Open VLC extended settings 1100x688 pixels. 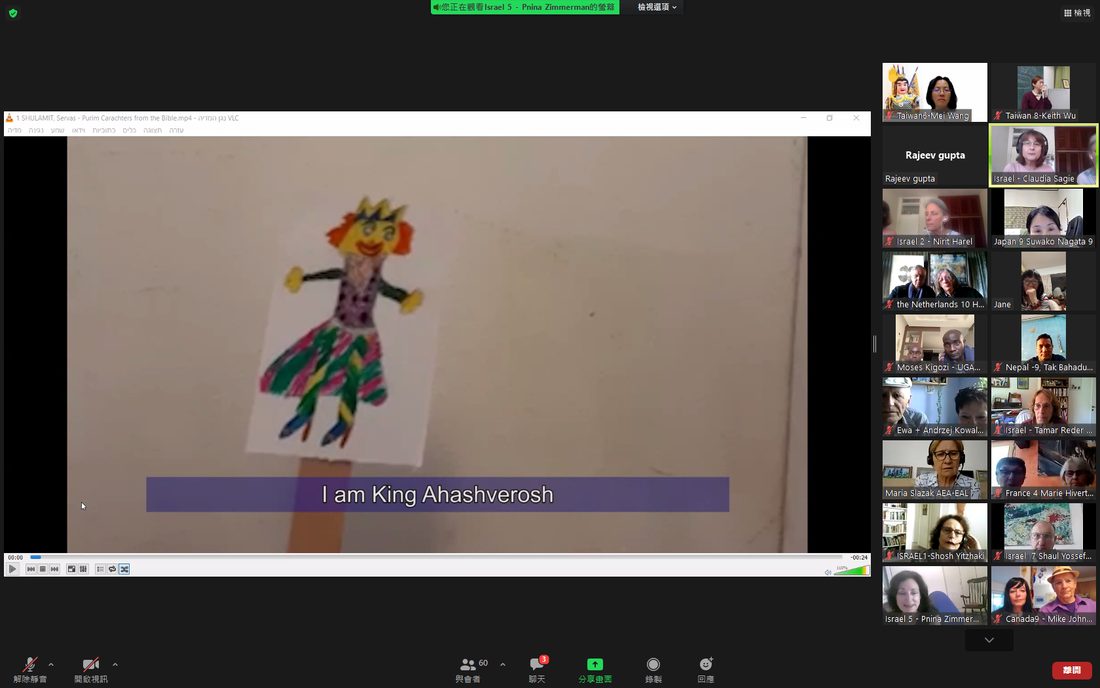click(x=83, y=569)
